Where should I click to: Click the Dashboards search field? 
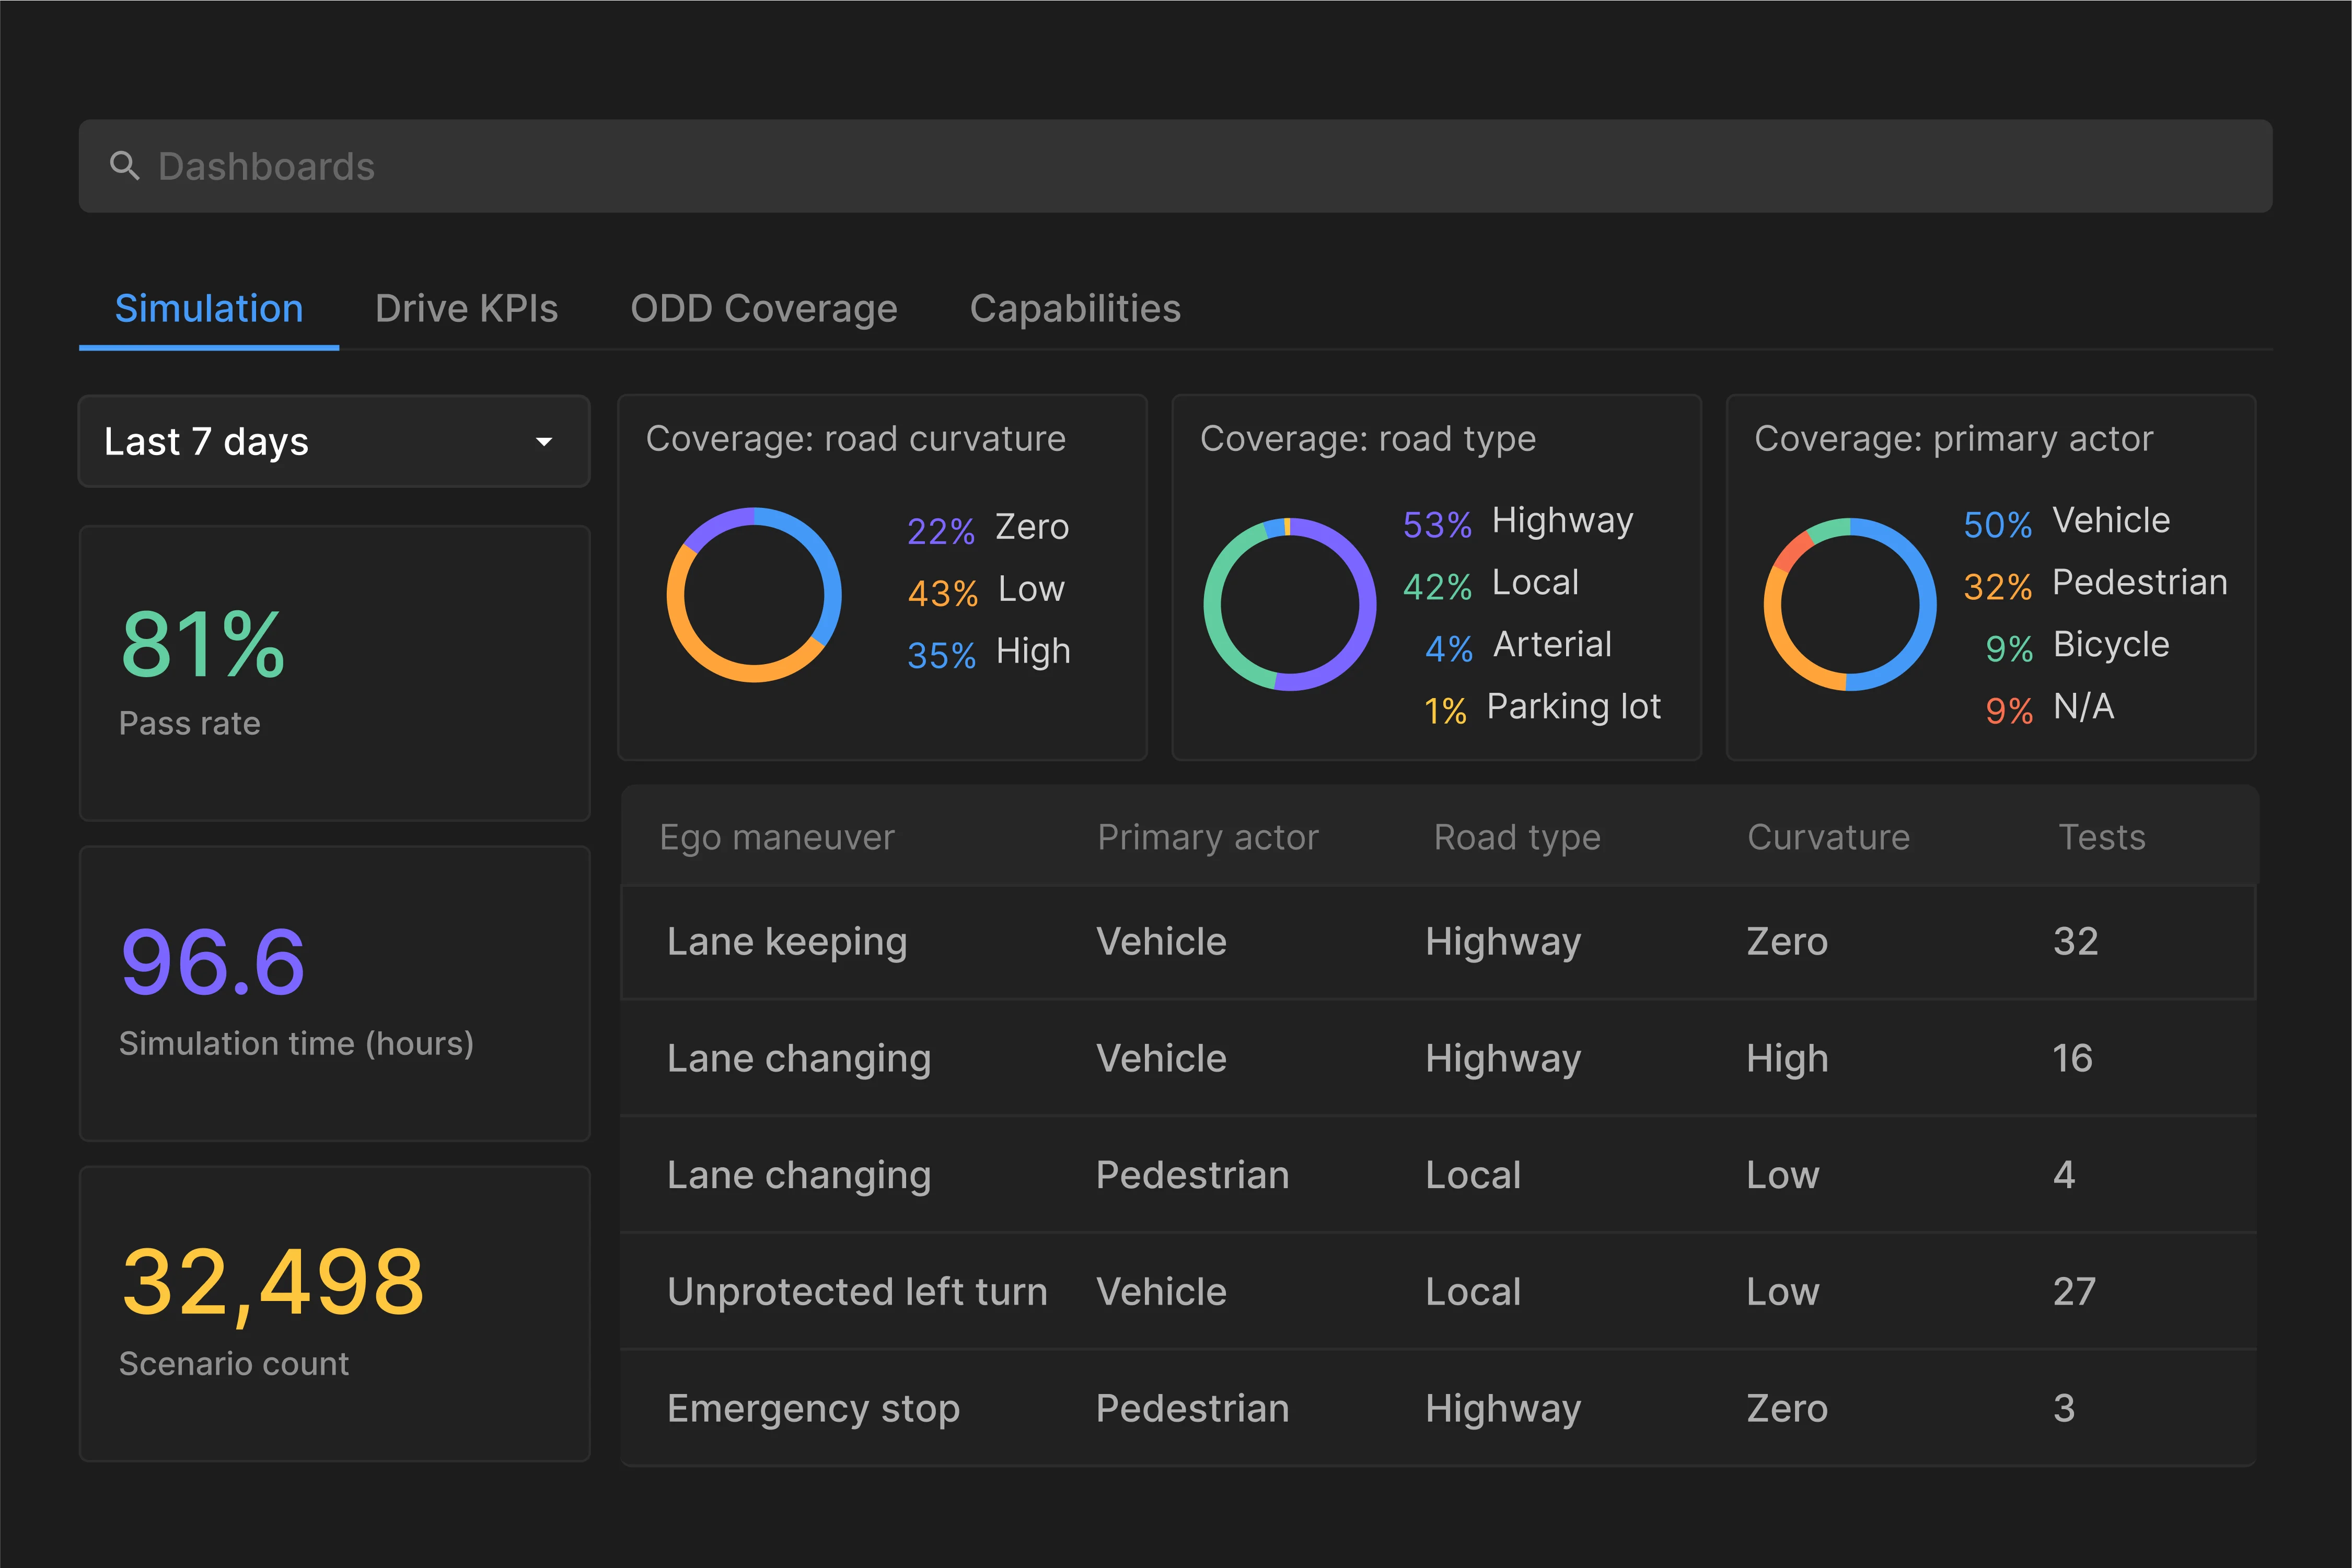click(1175, 166)
